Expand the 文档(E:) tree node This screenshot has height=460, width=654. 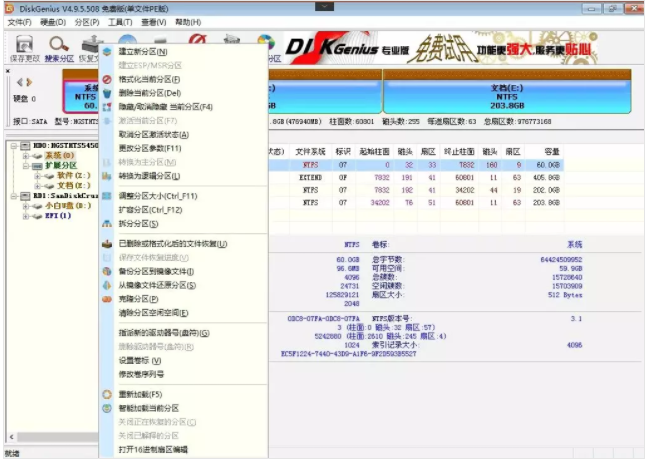[x=38, y=186]
